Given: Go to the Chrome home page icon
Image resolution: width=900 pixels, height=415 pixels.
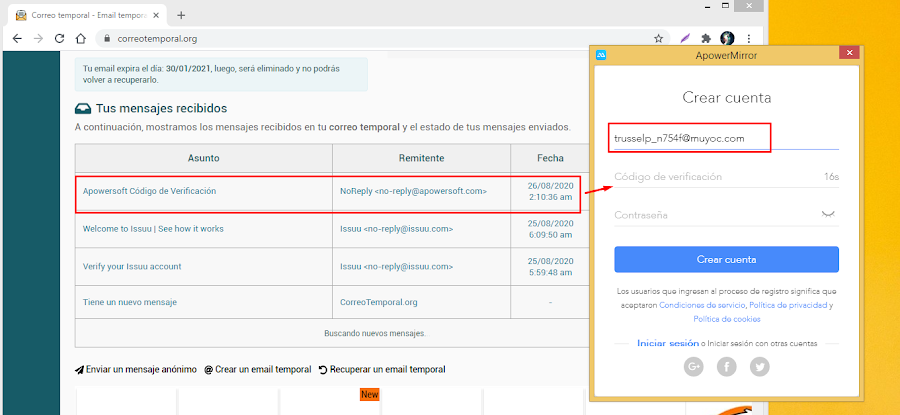Looking at the screenshot, I should pyautogui.click(x=81, y=38).
